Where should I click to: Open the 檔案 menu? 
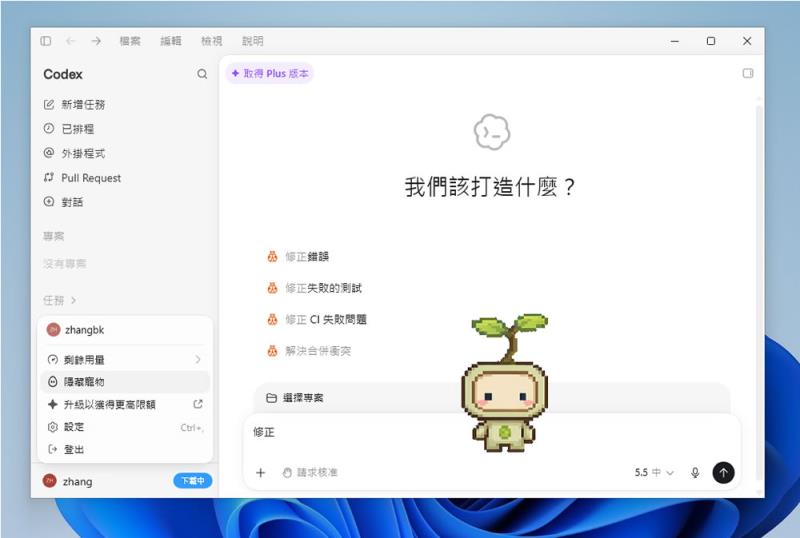130,41
